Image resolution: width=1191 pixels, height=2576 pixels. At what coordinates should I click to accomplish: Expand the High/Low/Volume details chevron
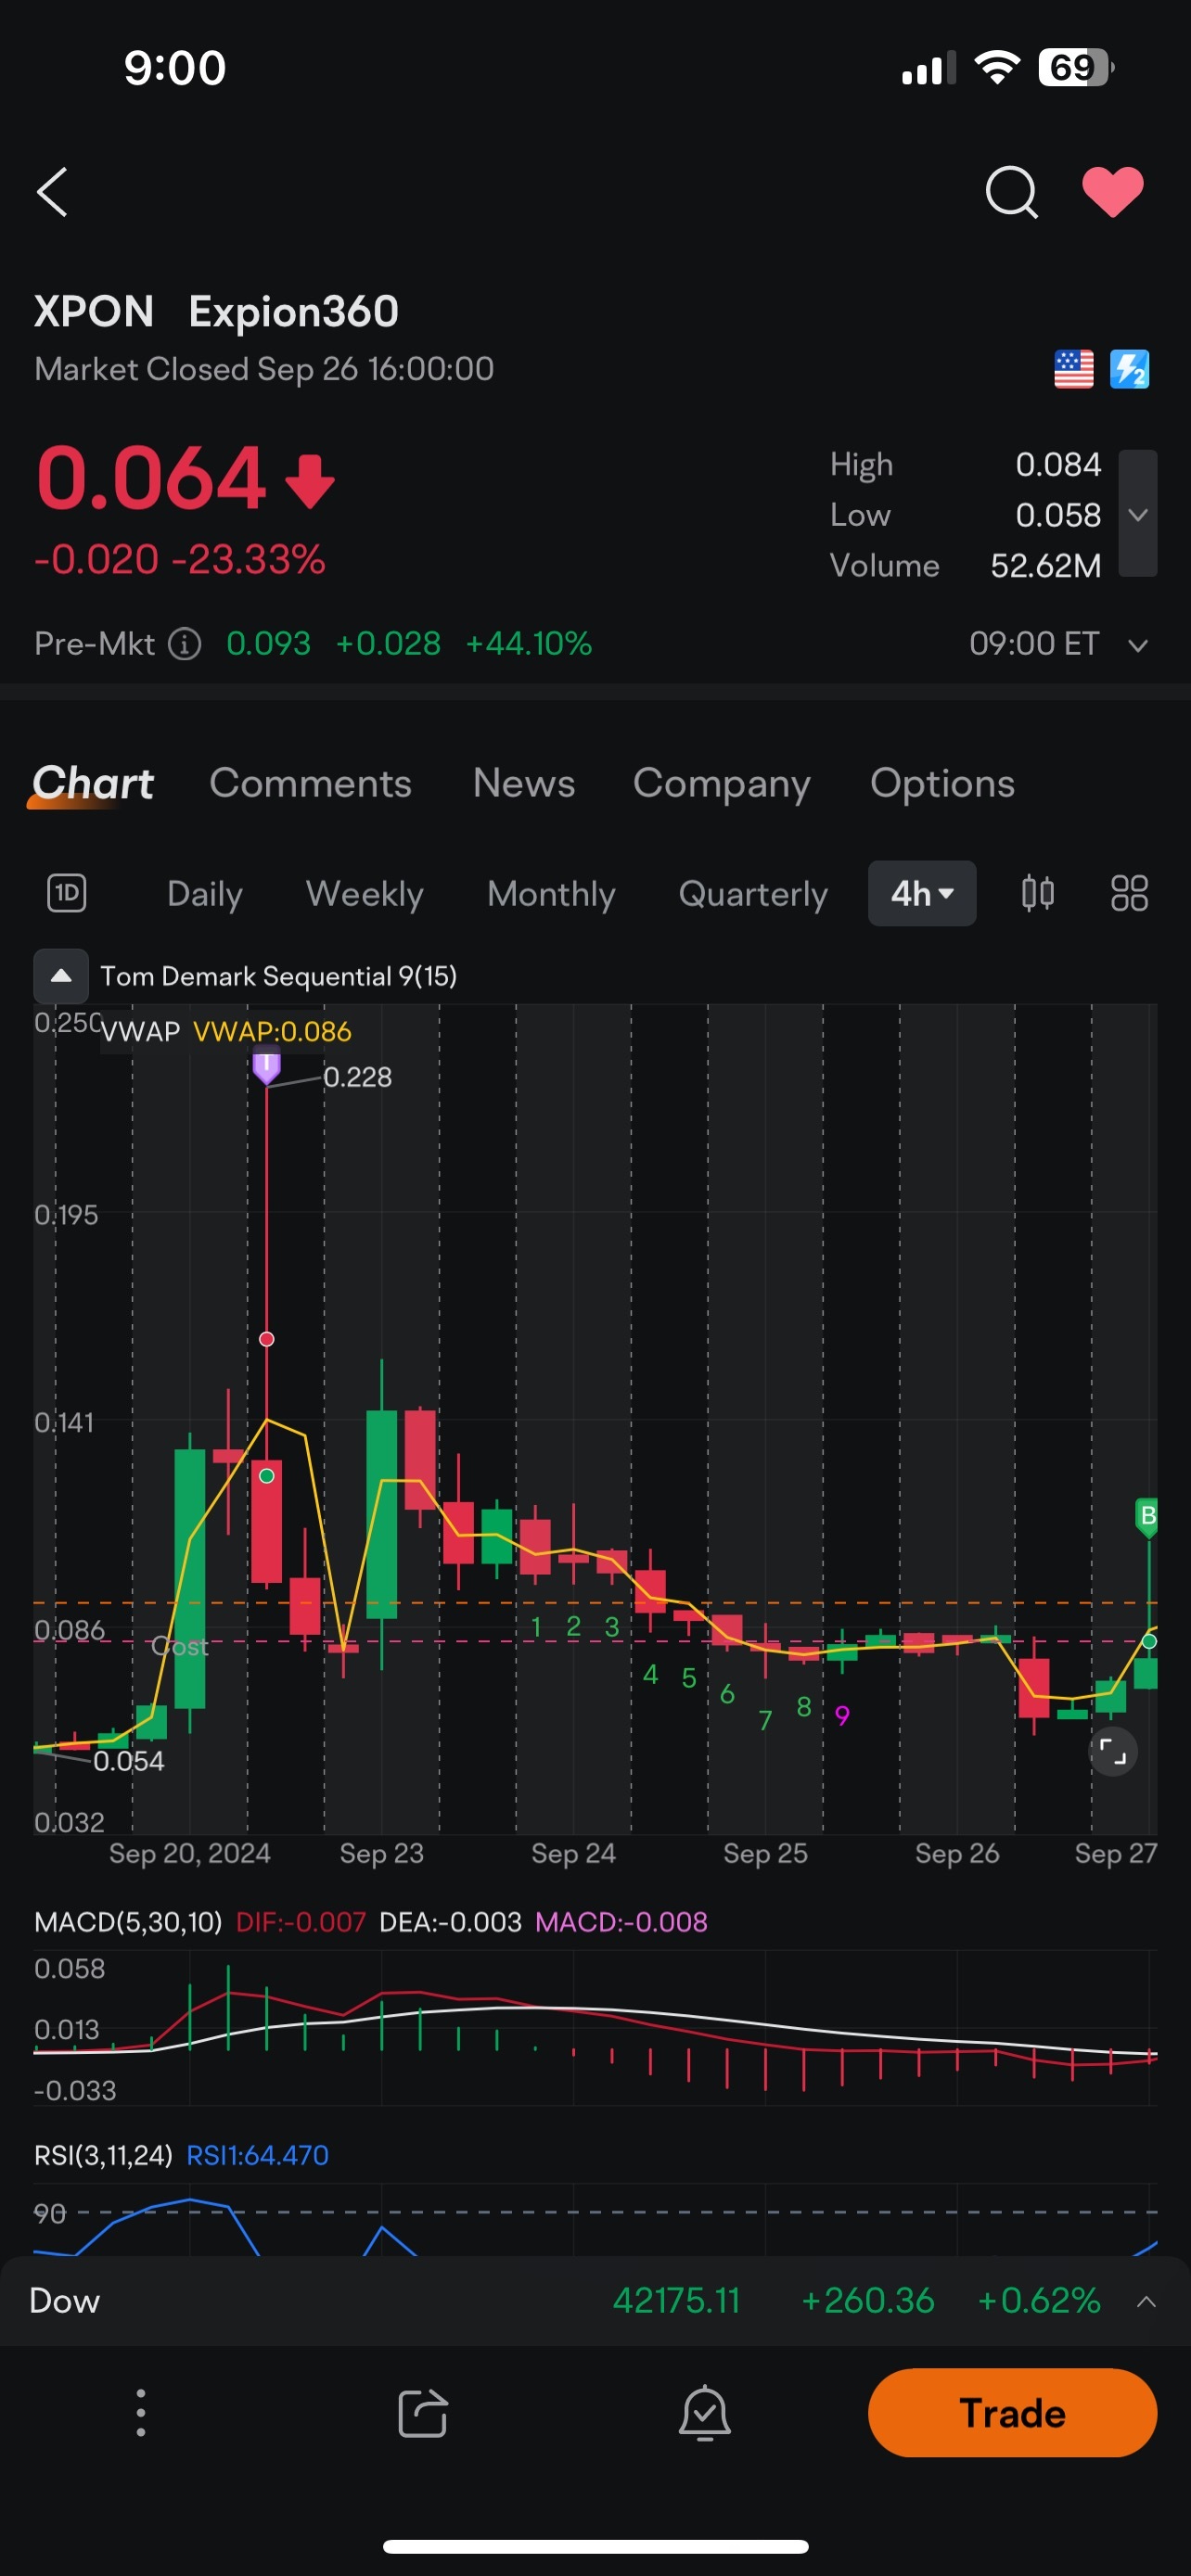(x=1137, y=514)
